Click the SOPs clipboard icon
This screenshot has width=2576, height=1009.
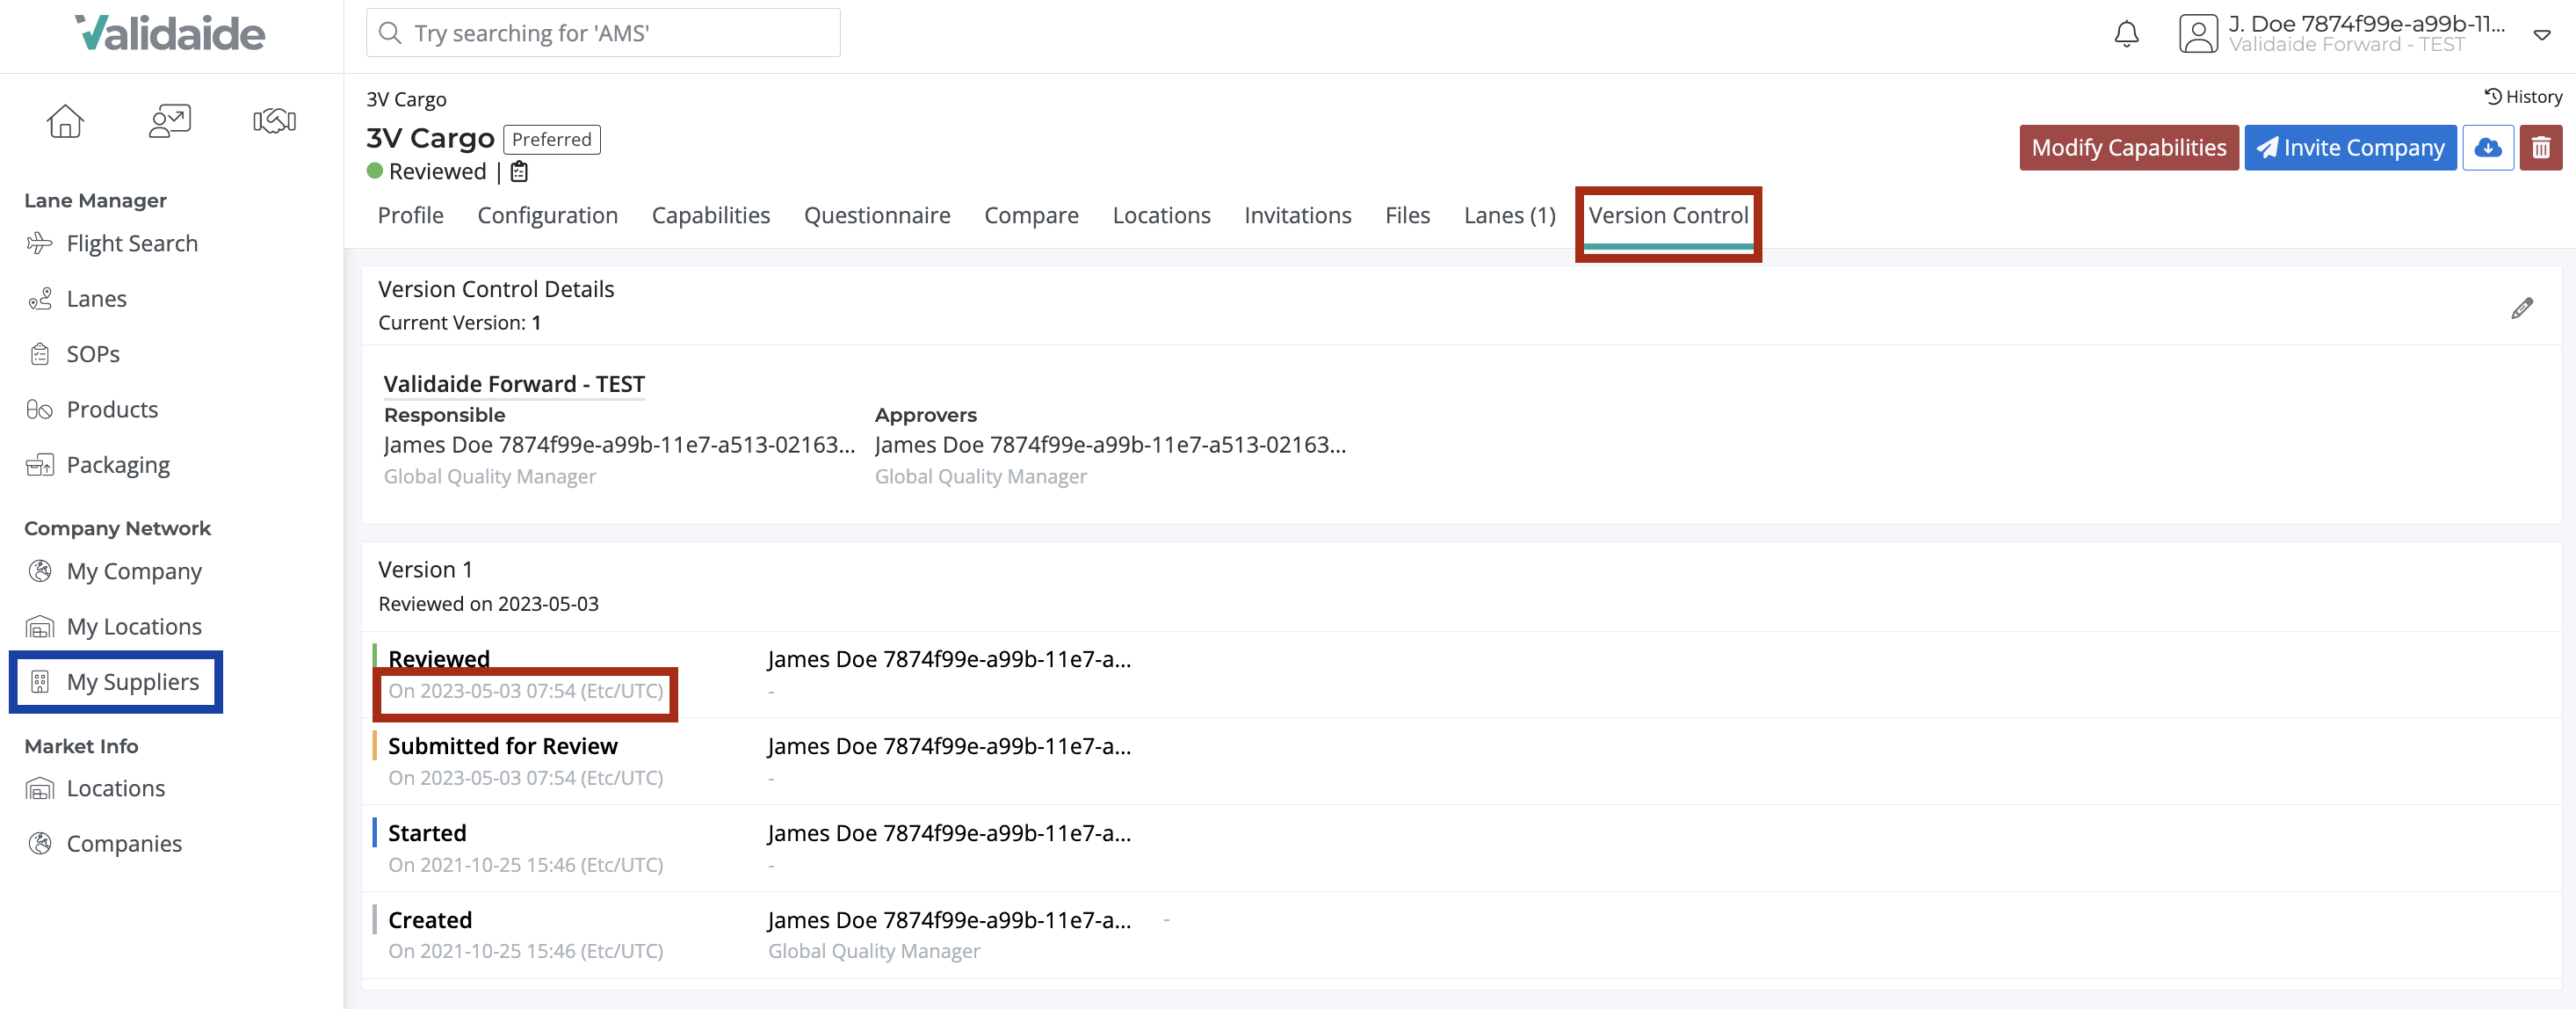coord(39,354)
